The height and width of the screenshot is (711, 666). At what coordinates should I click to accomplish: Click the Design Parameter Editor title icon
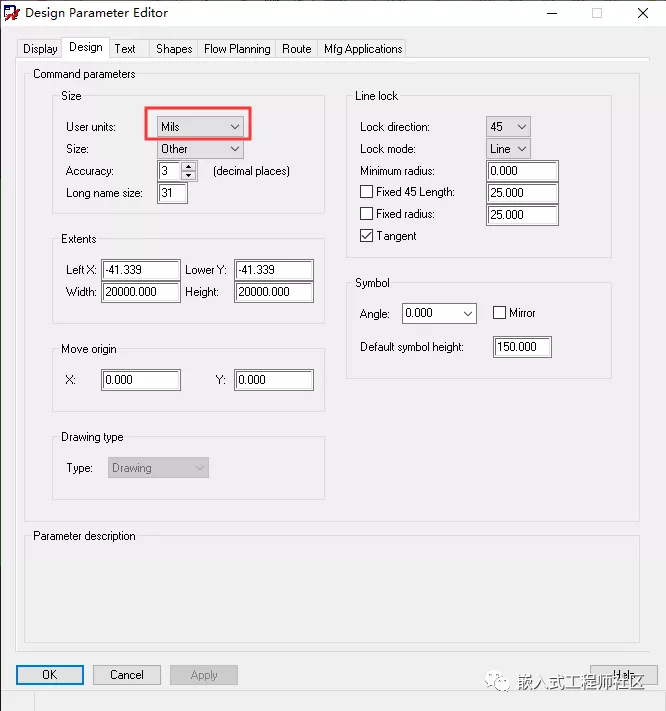(x=12, y=13)
